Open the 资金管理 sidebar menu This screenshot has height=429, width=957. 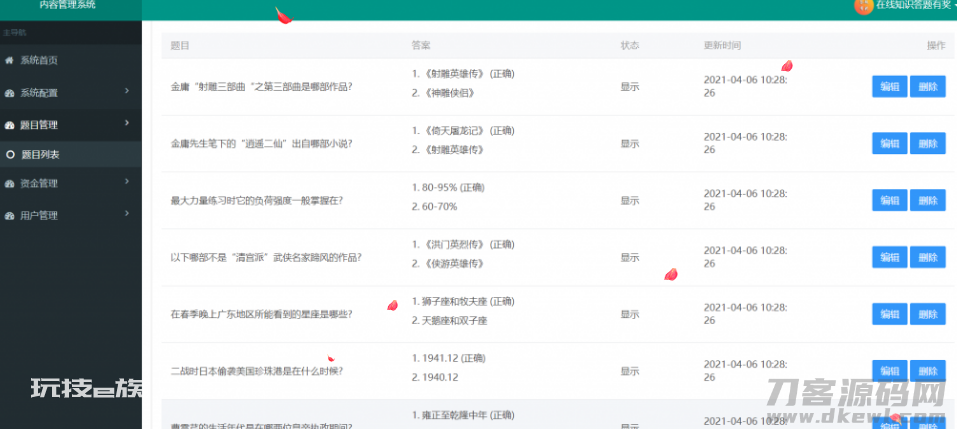point(71,184)
